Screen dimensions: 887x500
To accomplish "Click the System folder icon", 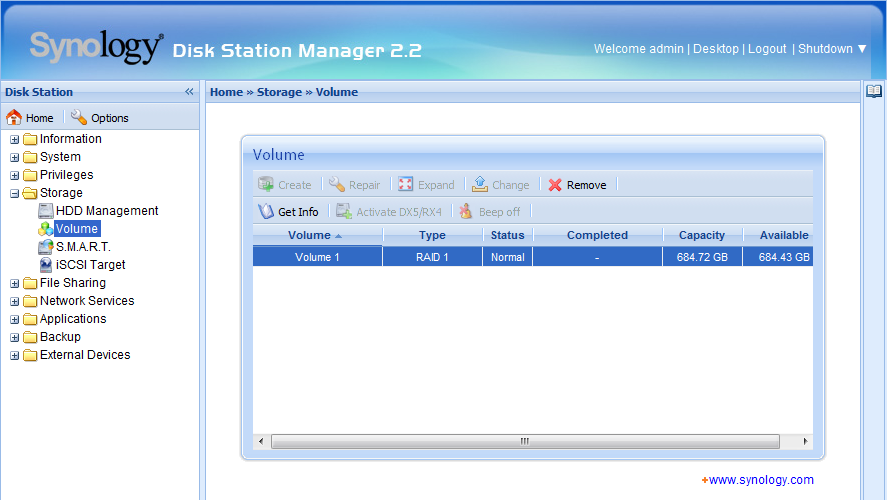I will point(30,157).
